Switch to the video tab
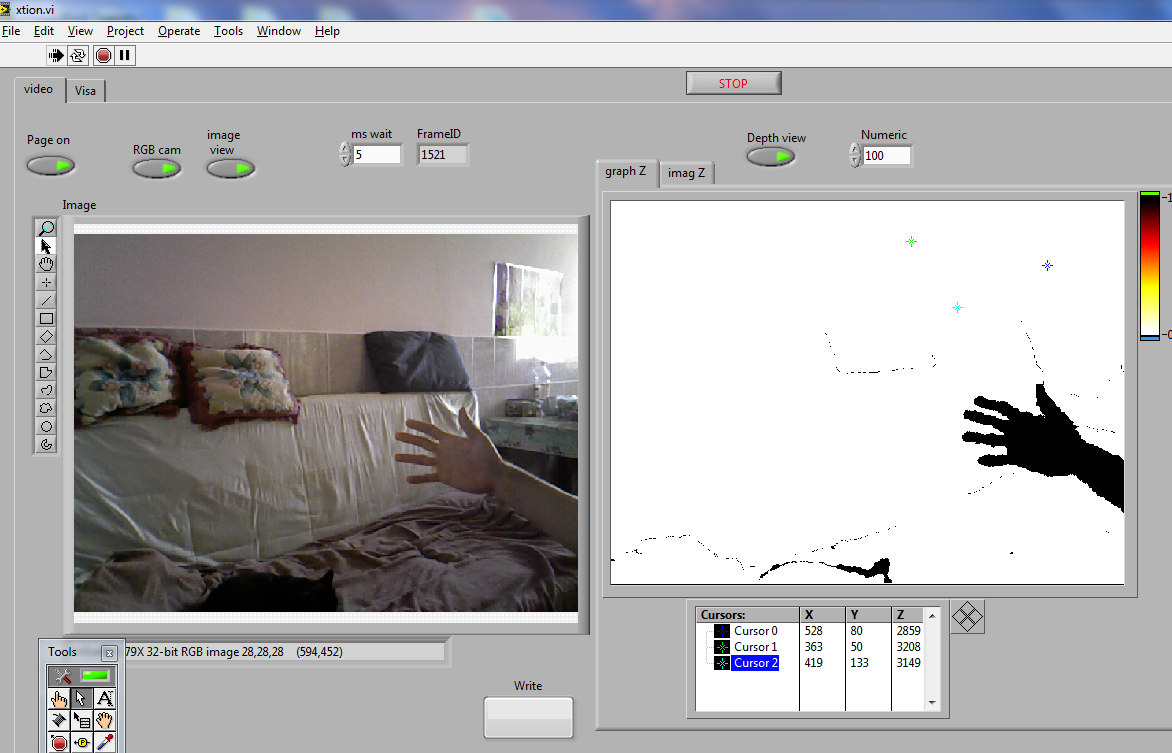The height and width of the screenshot is (753, 1172). coord(39,89)
